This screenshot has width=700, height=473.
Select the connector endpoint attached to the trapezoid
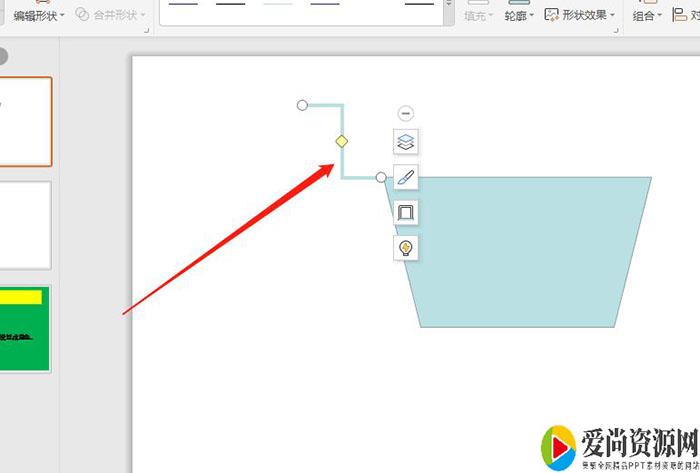(x=381, y=177)
